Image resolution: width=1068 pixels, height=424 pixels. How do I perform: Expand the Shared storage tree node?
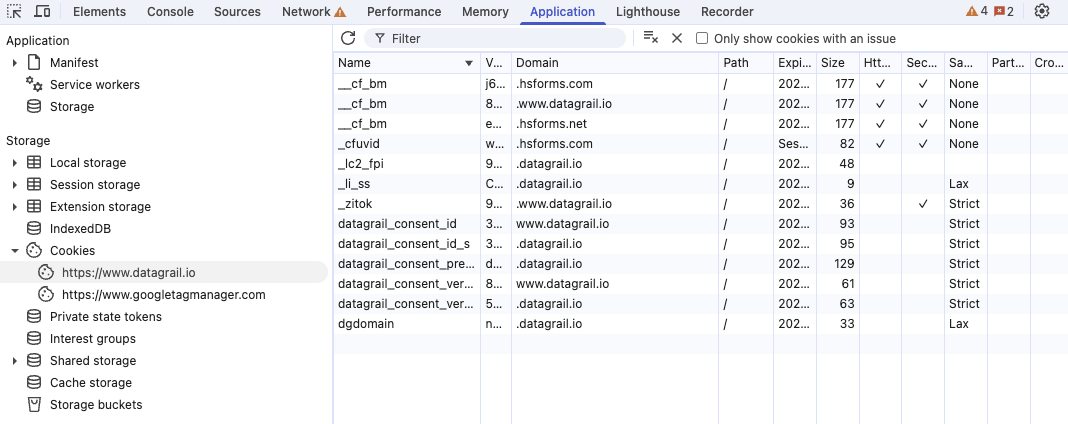[x=15, y=361]
